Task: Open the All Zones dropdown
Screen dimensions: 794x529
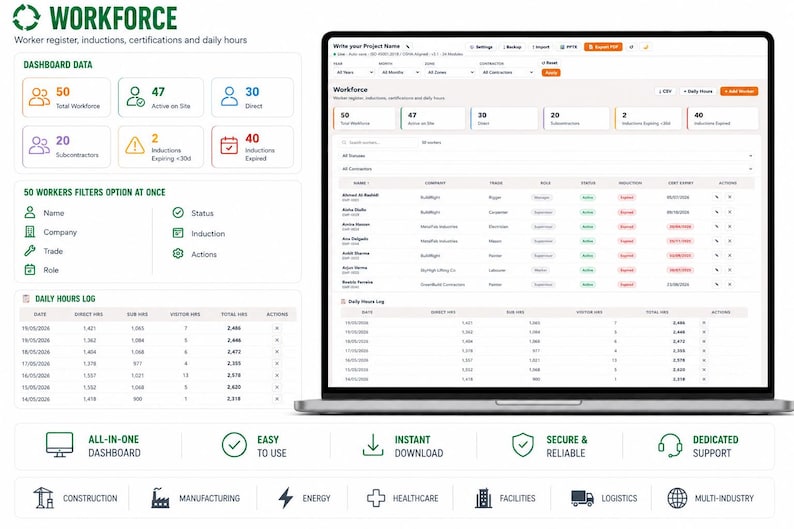Action: pos(450,72)
